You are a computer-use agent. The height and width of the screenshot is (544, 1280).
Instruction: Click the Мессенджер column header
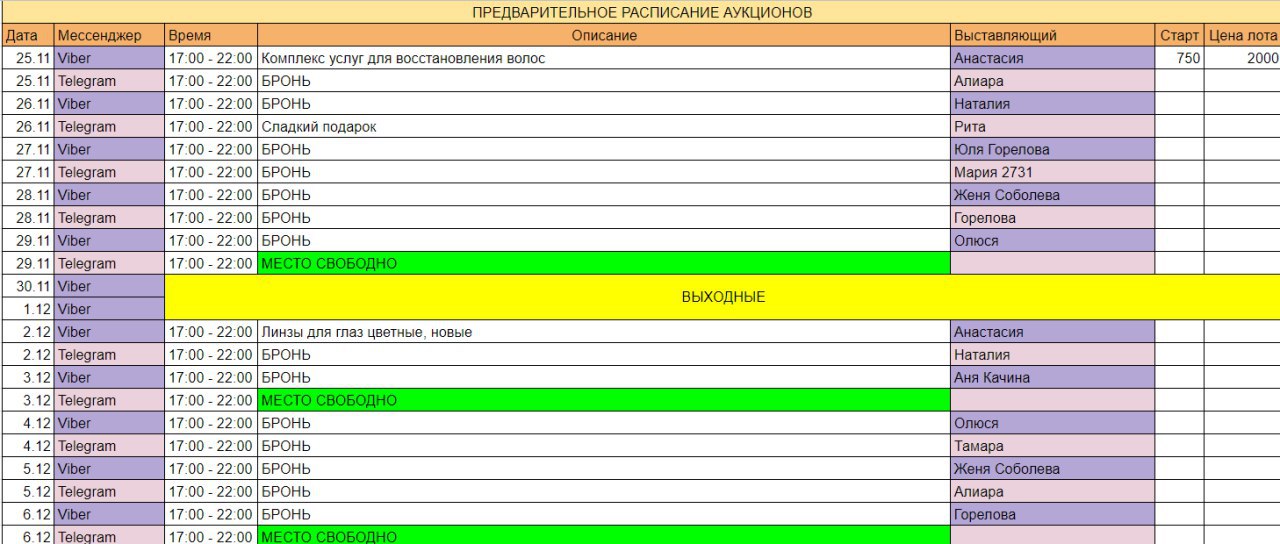(x=110, y=36)
